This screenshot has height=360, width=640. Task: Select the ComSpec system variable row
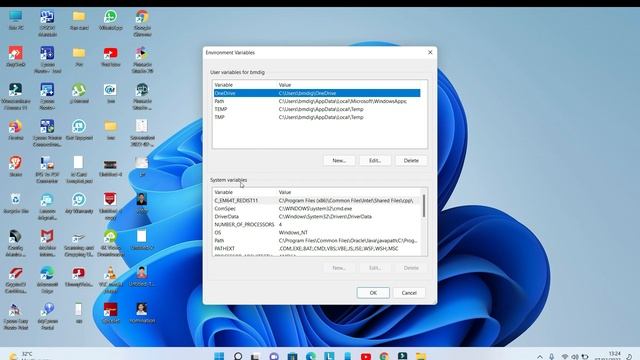click(x=317, y=209)
